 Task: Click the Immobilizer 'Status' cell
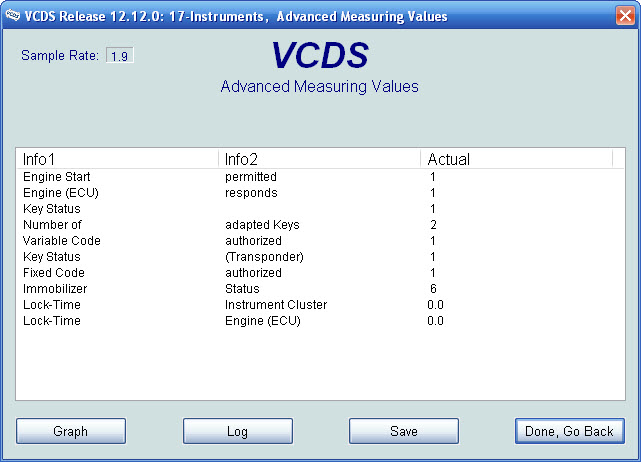(x=242, y=289)
